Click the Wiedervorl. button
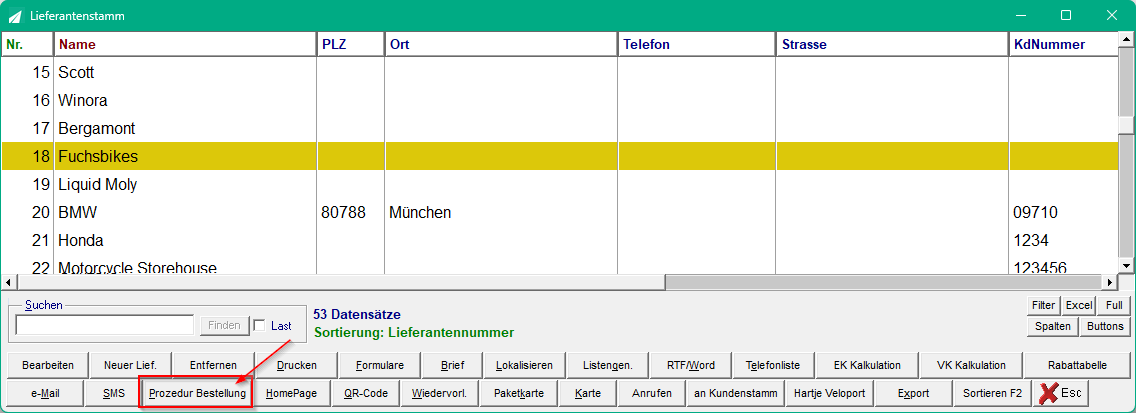1136x413 pixels. point(439,393)
